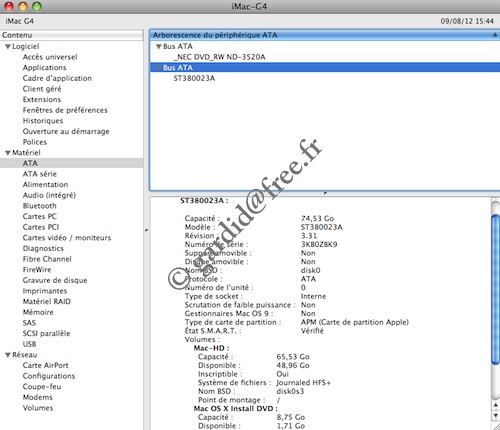Click serial number value 3KB0Z8K9
500x430 pixels.
click(319, 245)
